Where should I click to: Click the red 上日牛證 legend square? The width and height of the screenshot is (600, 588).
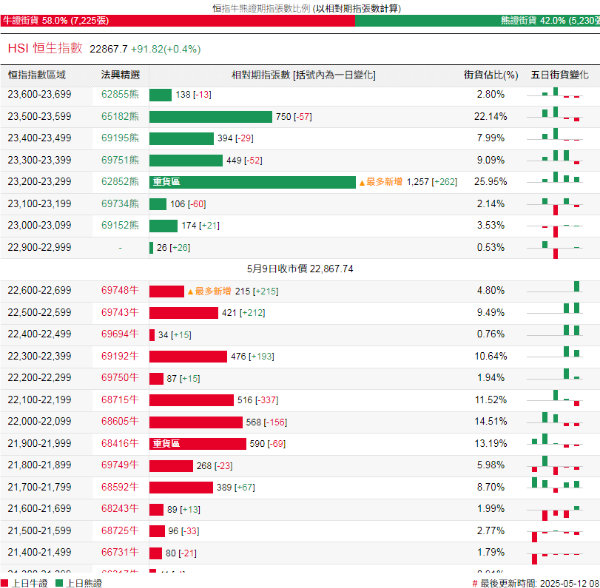click(5, 583)
